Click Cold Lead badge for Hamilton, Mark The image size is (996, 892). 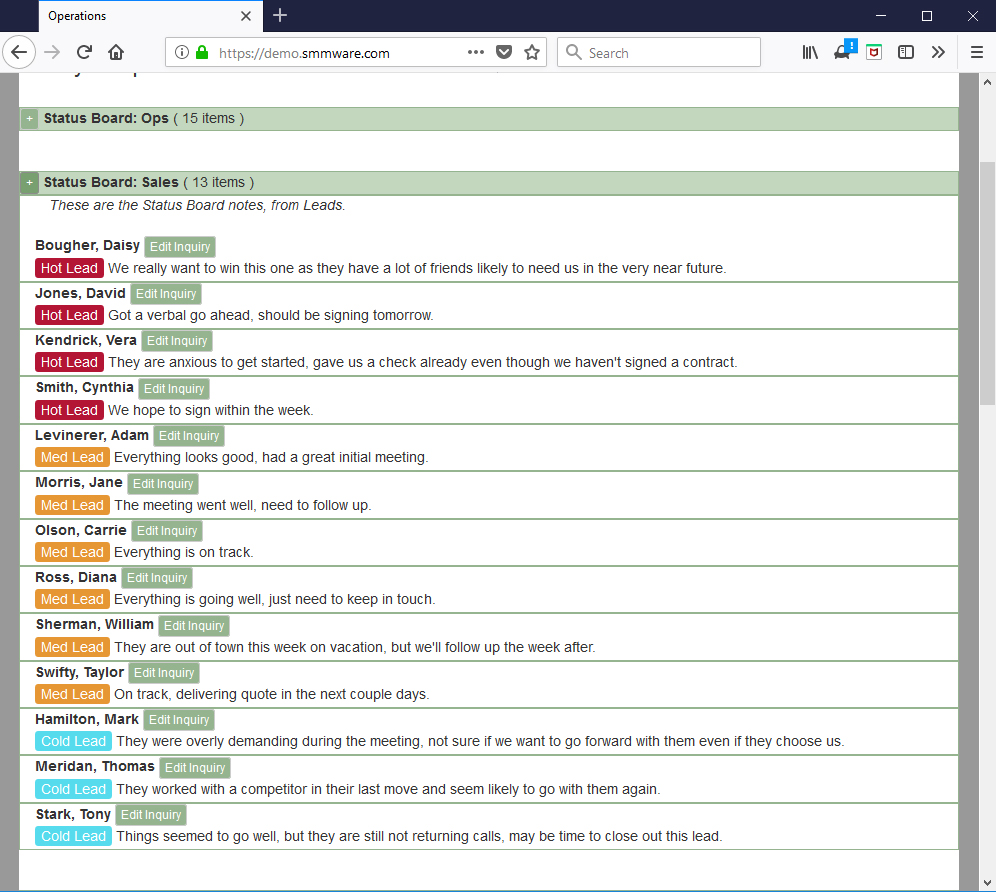(x=73, y=741)
